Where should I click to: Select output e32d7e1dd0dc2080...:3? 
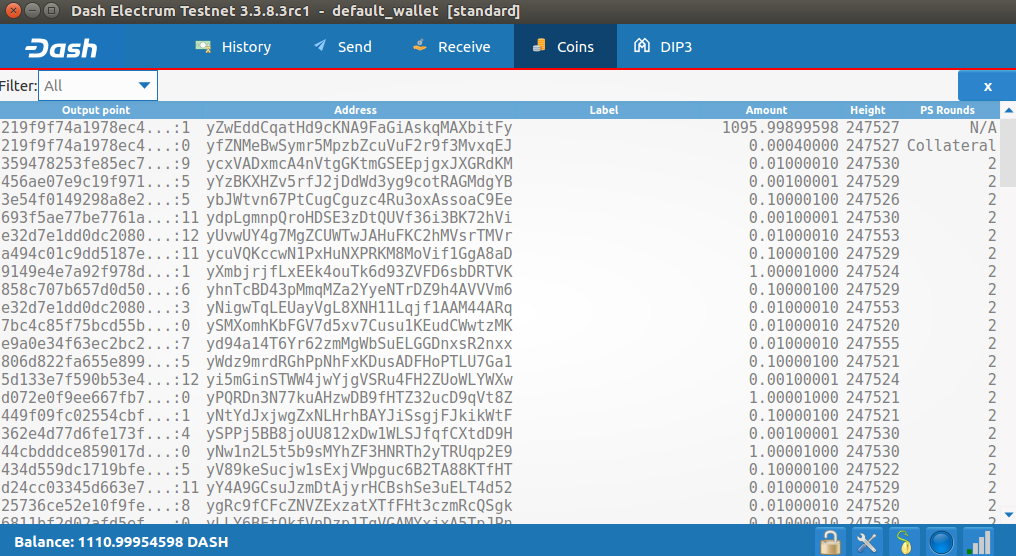click(96, 308)
